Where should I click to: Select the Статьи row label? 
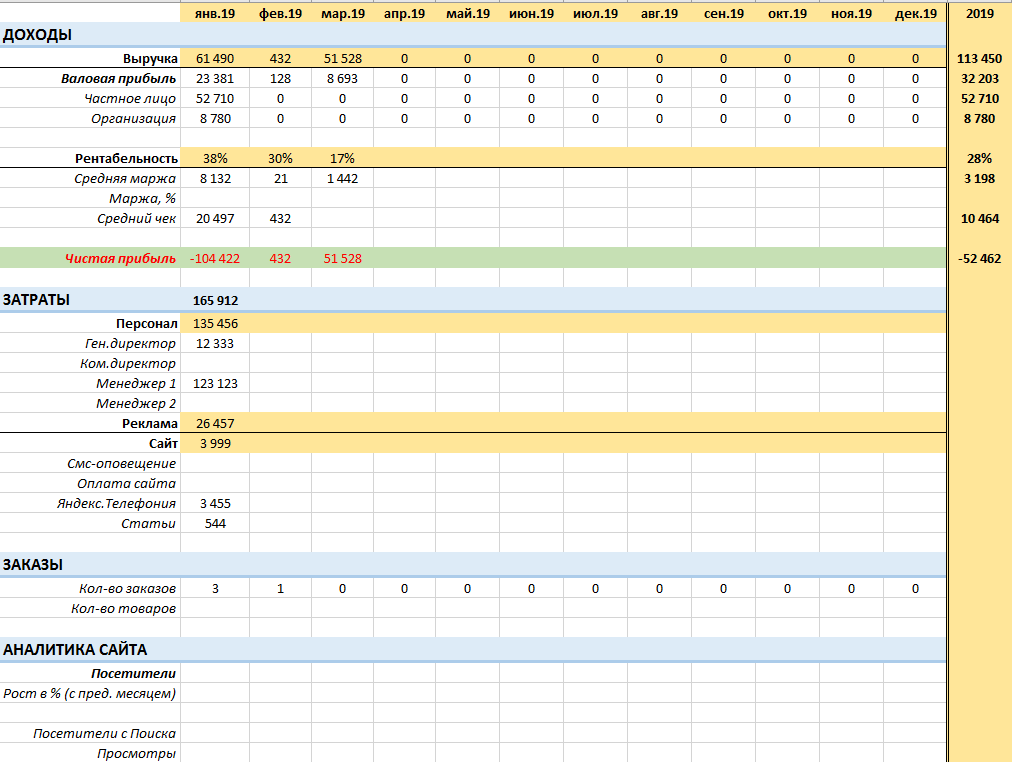click(x=148, y=524)
